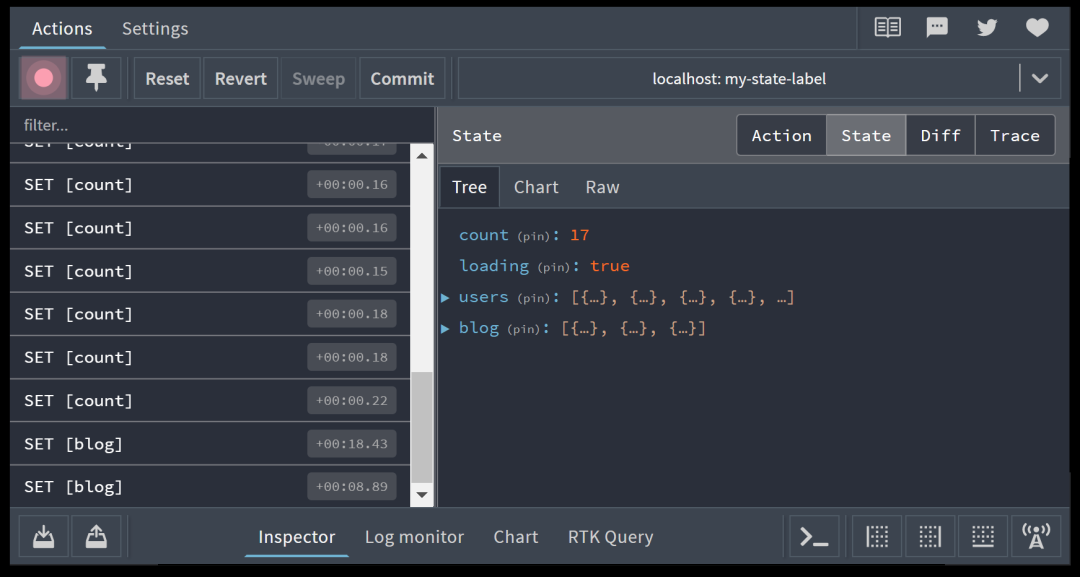Image resolution: width=1080 pixels, height=577 pixels.
Task: Select the Chart view tab in State panel
Action: tap(536, 187)
